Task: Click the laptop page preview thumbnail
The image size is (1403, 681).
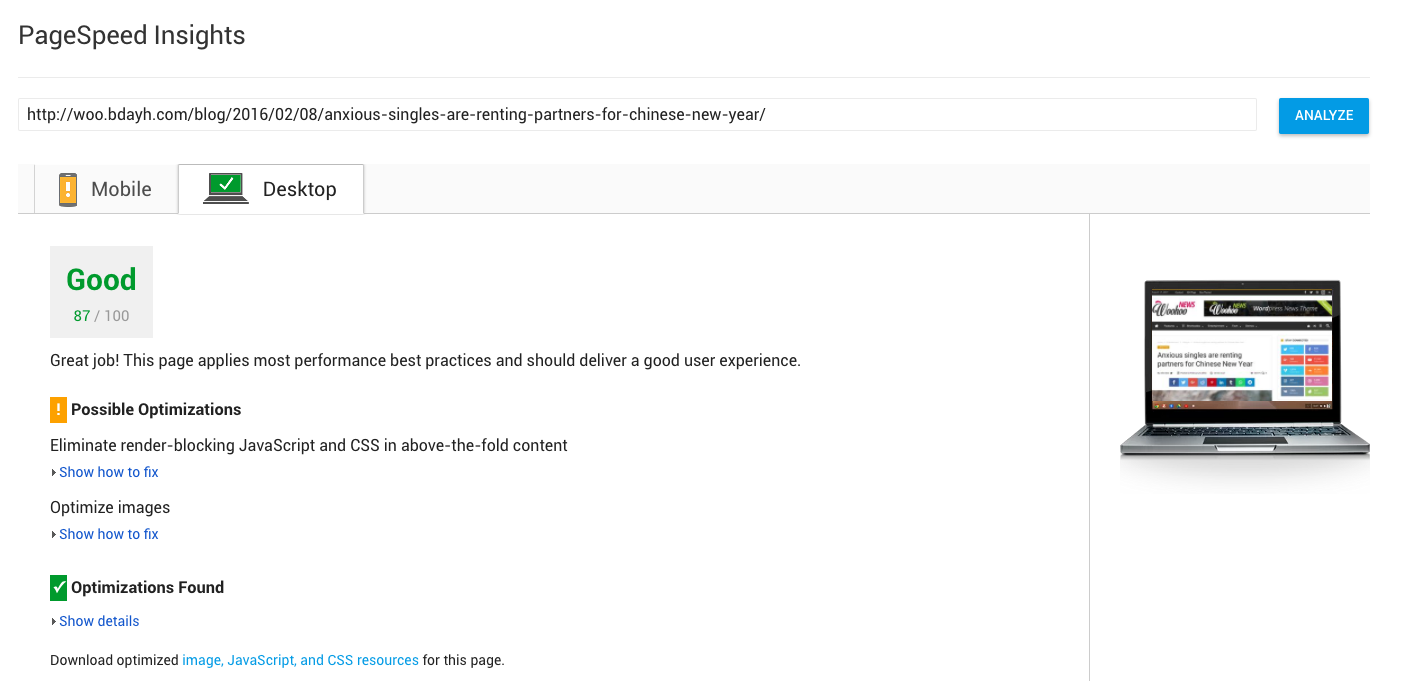Action: pos(1243,370)
